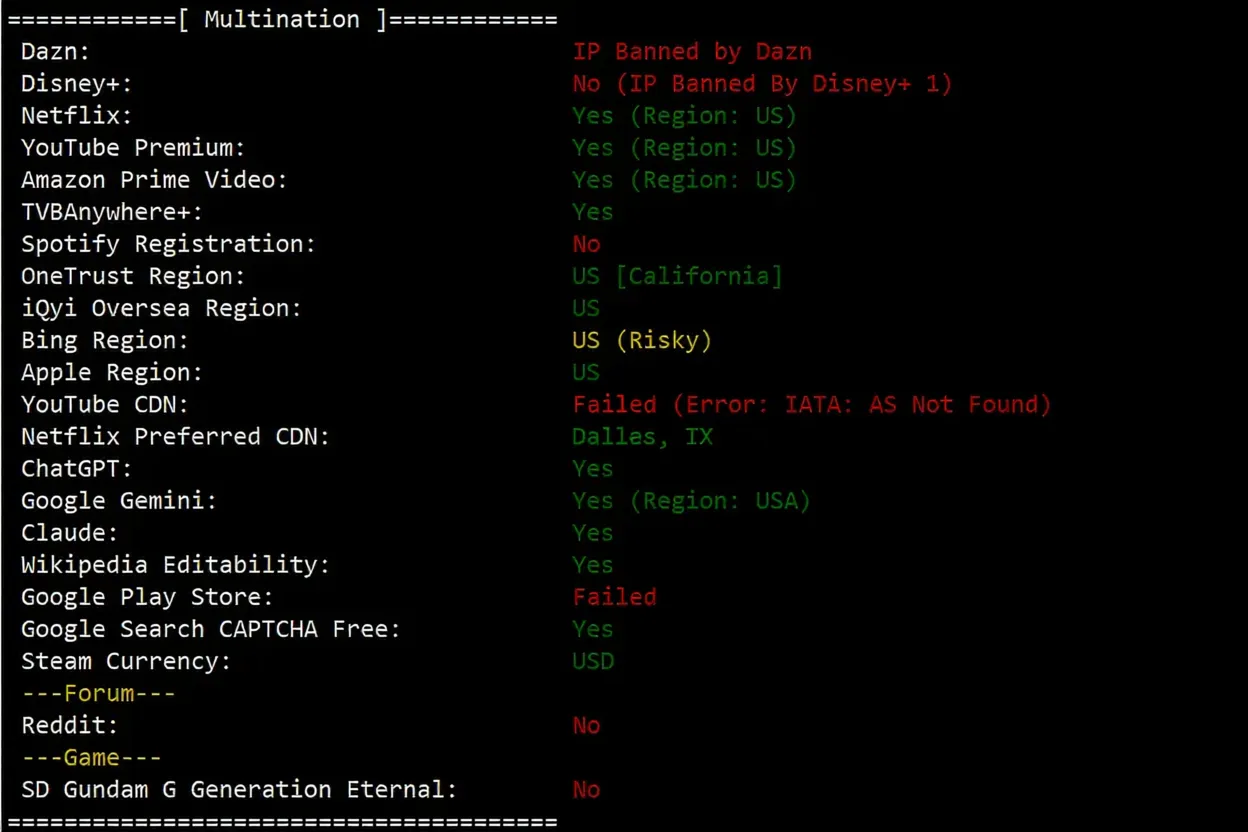This screenshot has height=832, width=1248.
Task: Click 'IP Banned by Dazn' result
Action: pyautogui.click(x=692, y=52)
